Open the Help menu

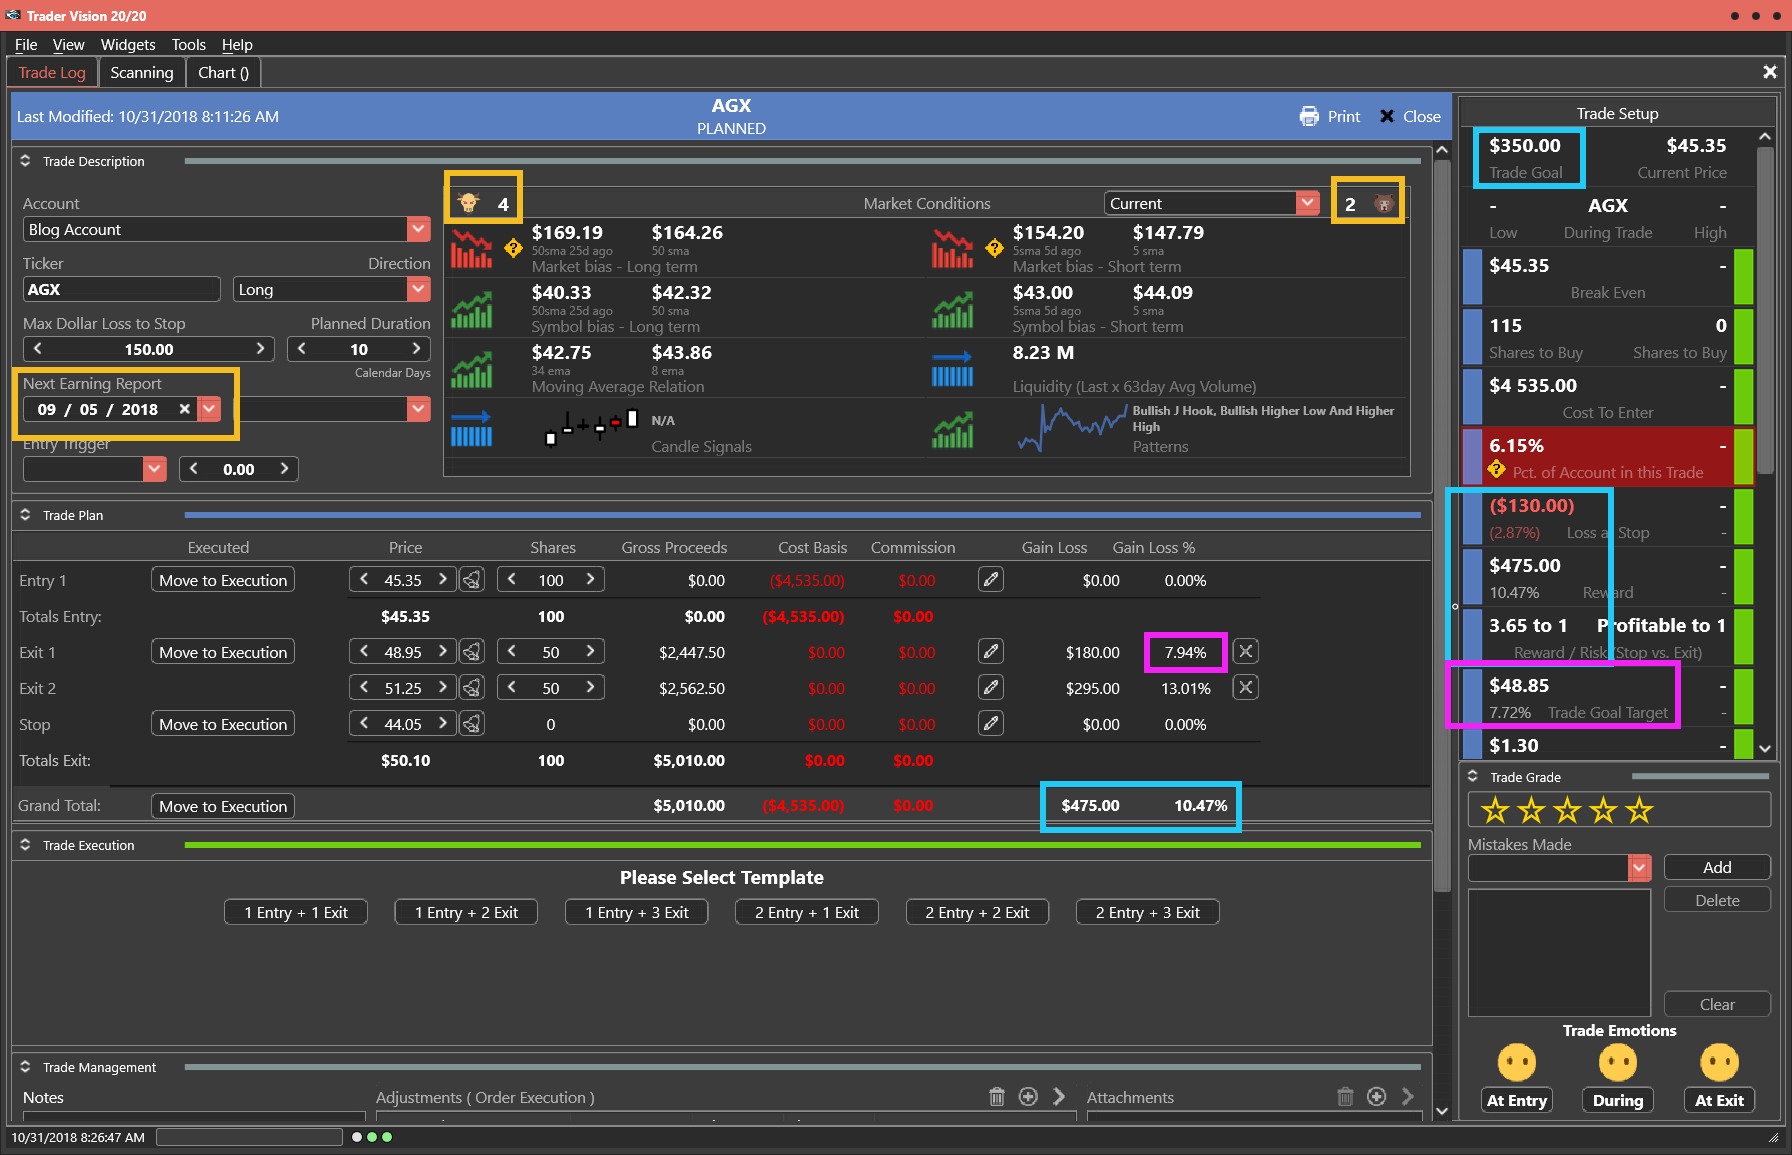coord(237,44)
